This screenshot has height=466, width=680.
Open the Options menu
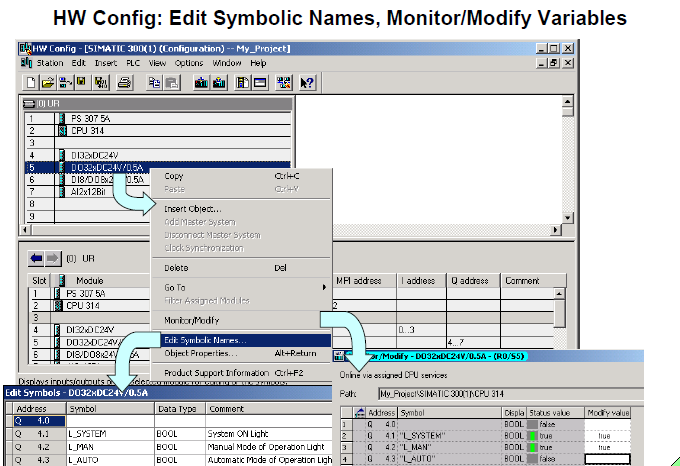tap(189, 63)
